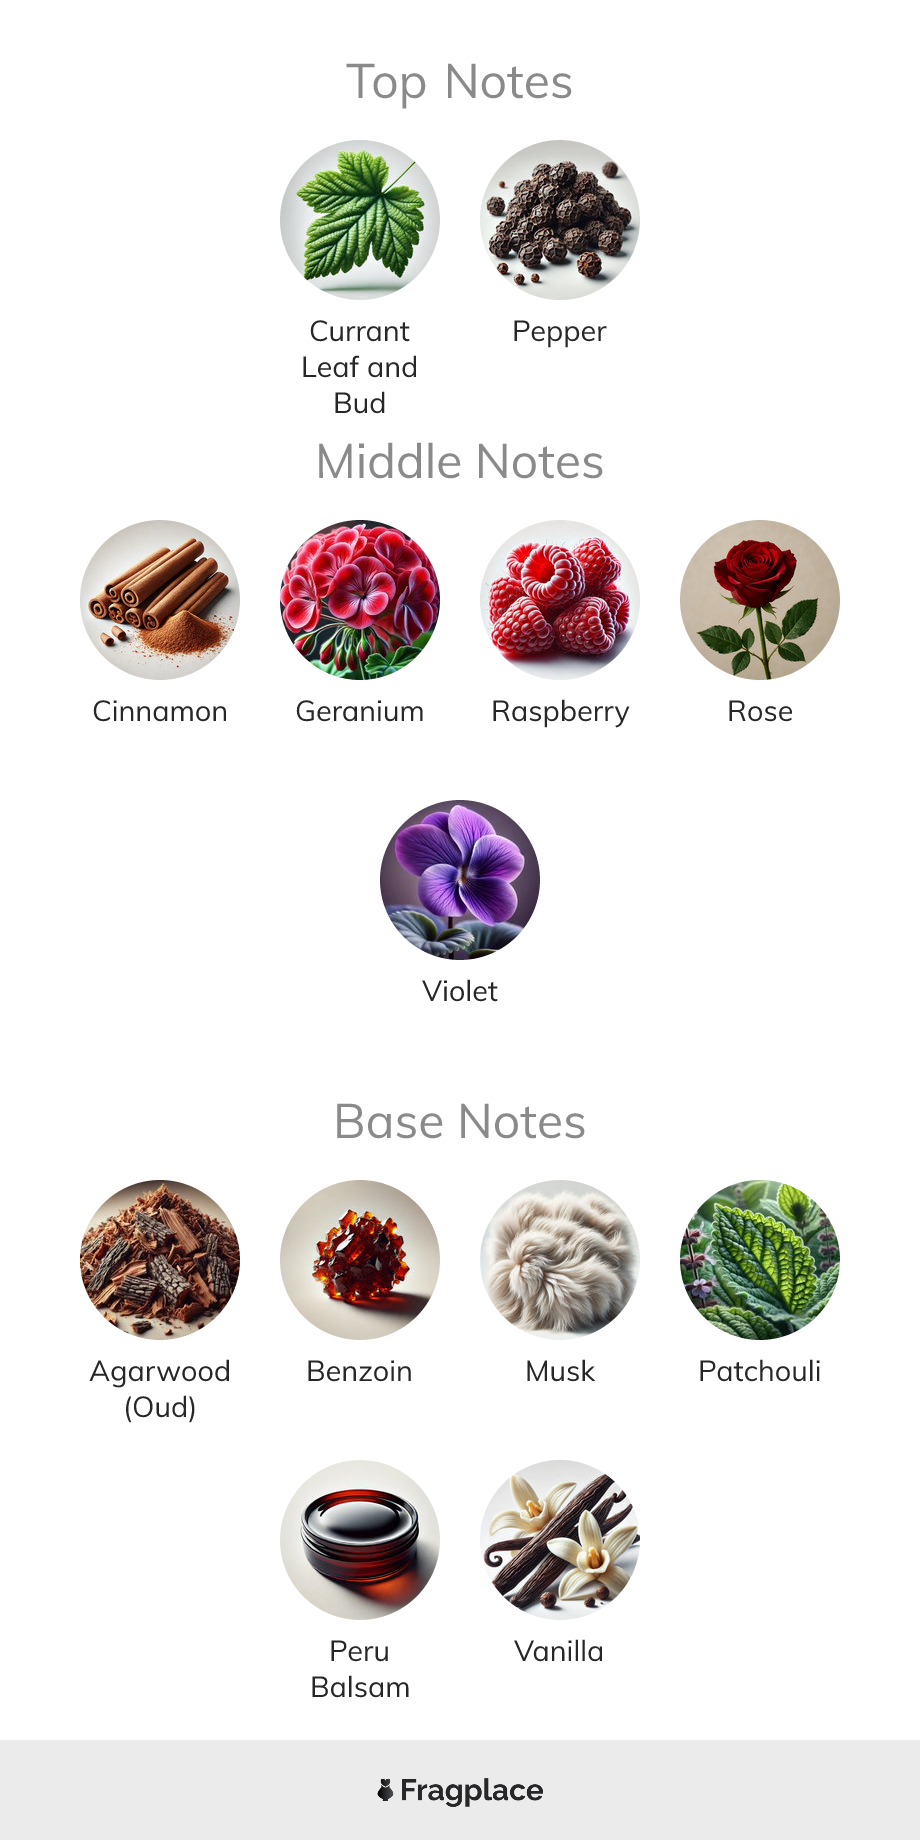Open the Violet flower icon

[460, 880]
